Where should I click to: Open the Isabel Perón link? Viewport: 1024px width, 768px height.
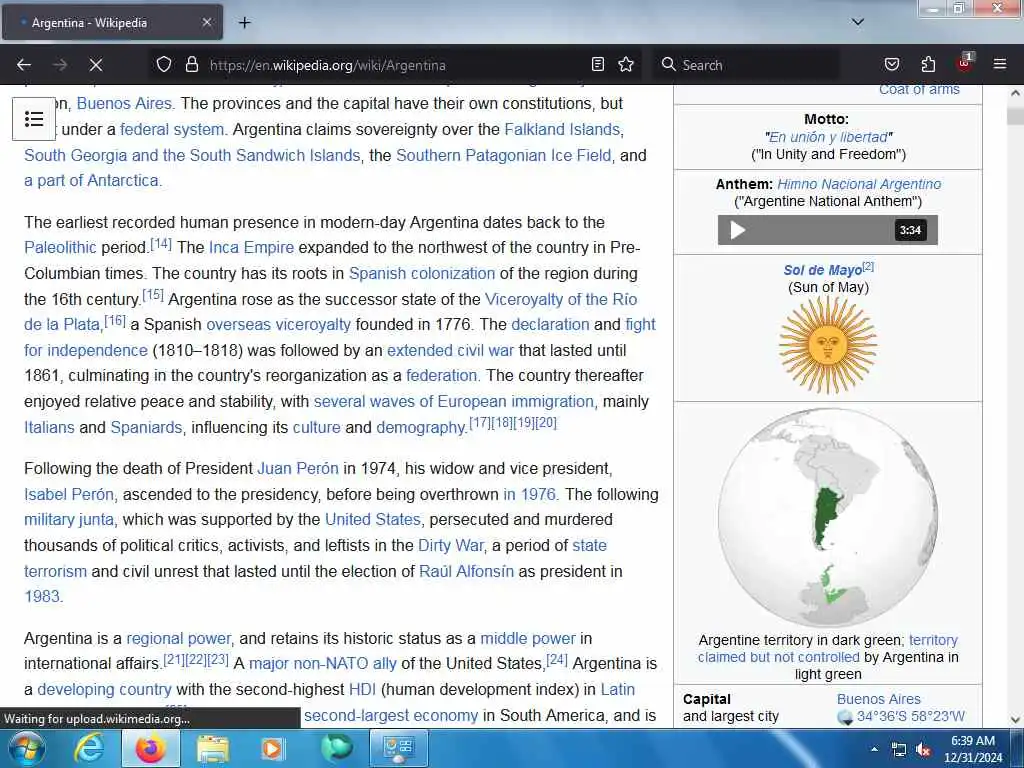(x=69, y=494)
